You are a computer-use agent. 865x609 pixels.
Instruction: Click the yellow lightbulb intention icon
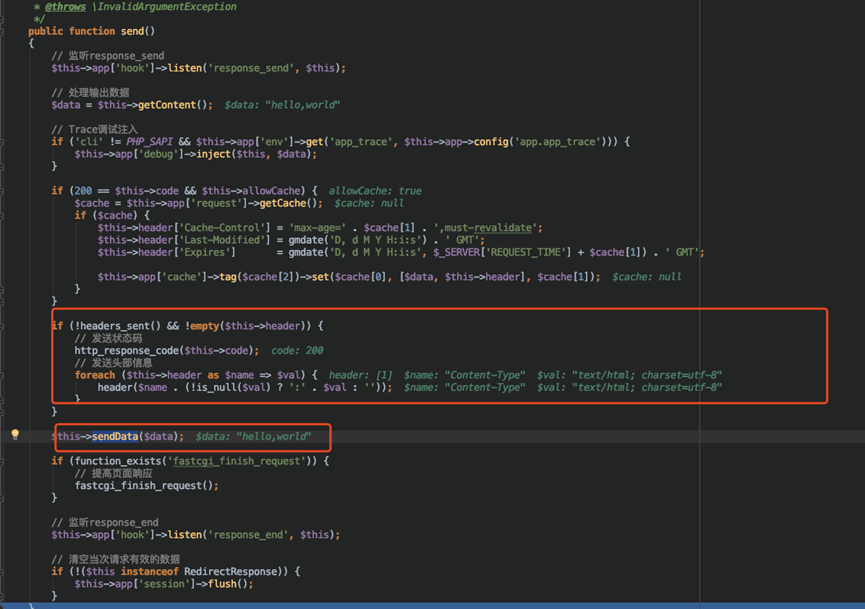point(15,435)
